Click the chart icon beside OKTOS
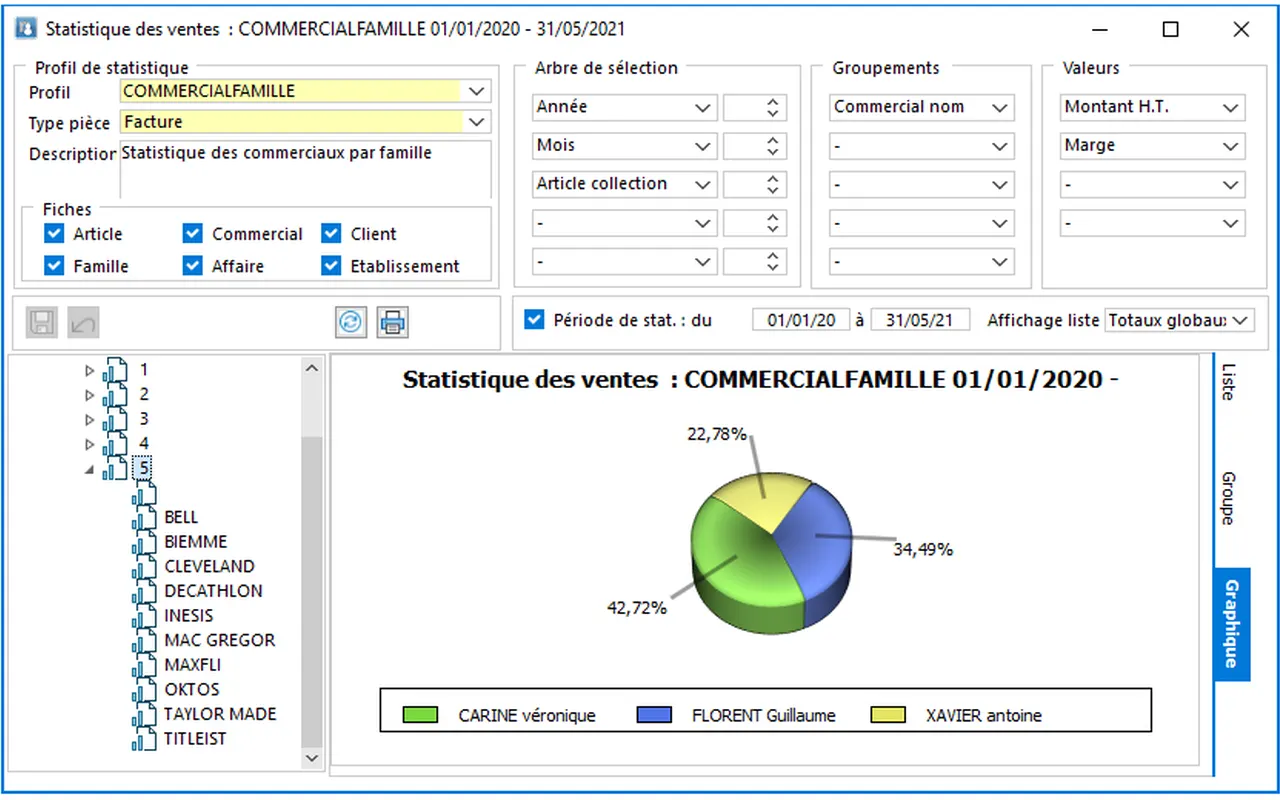The width and height of the screenshot is (1280, 800). pyautogui.click(x=145, y=689)
